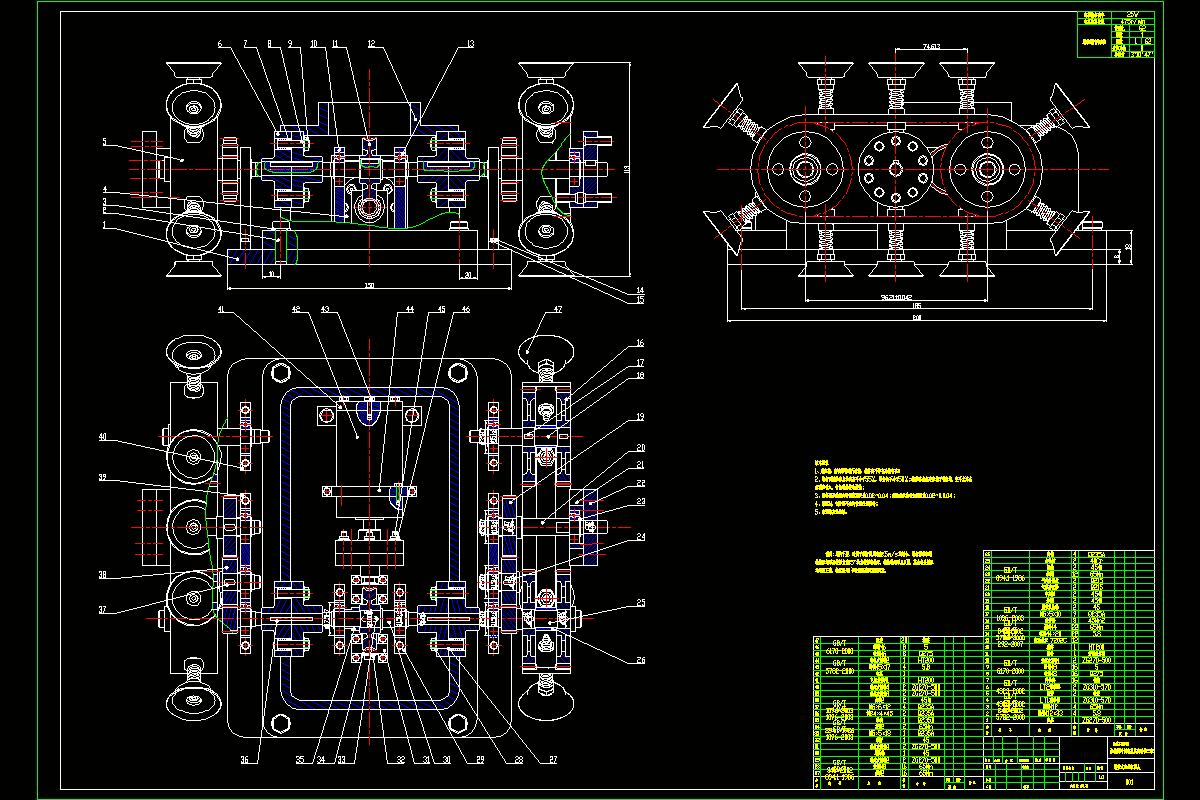Click part callout number 30
1200x800 pixels.
[x=445, y=760]
